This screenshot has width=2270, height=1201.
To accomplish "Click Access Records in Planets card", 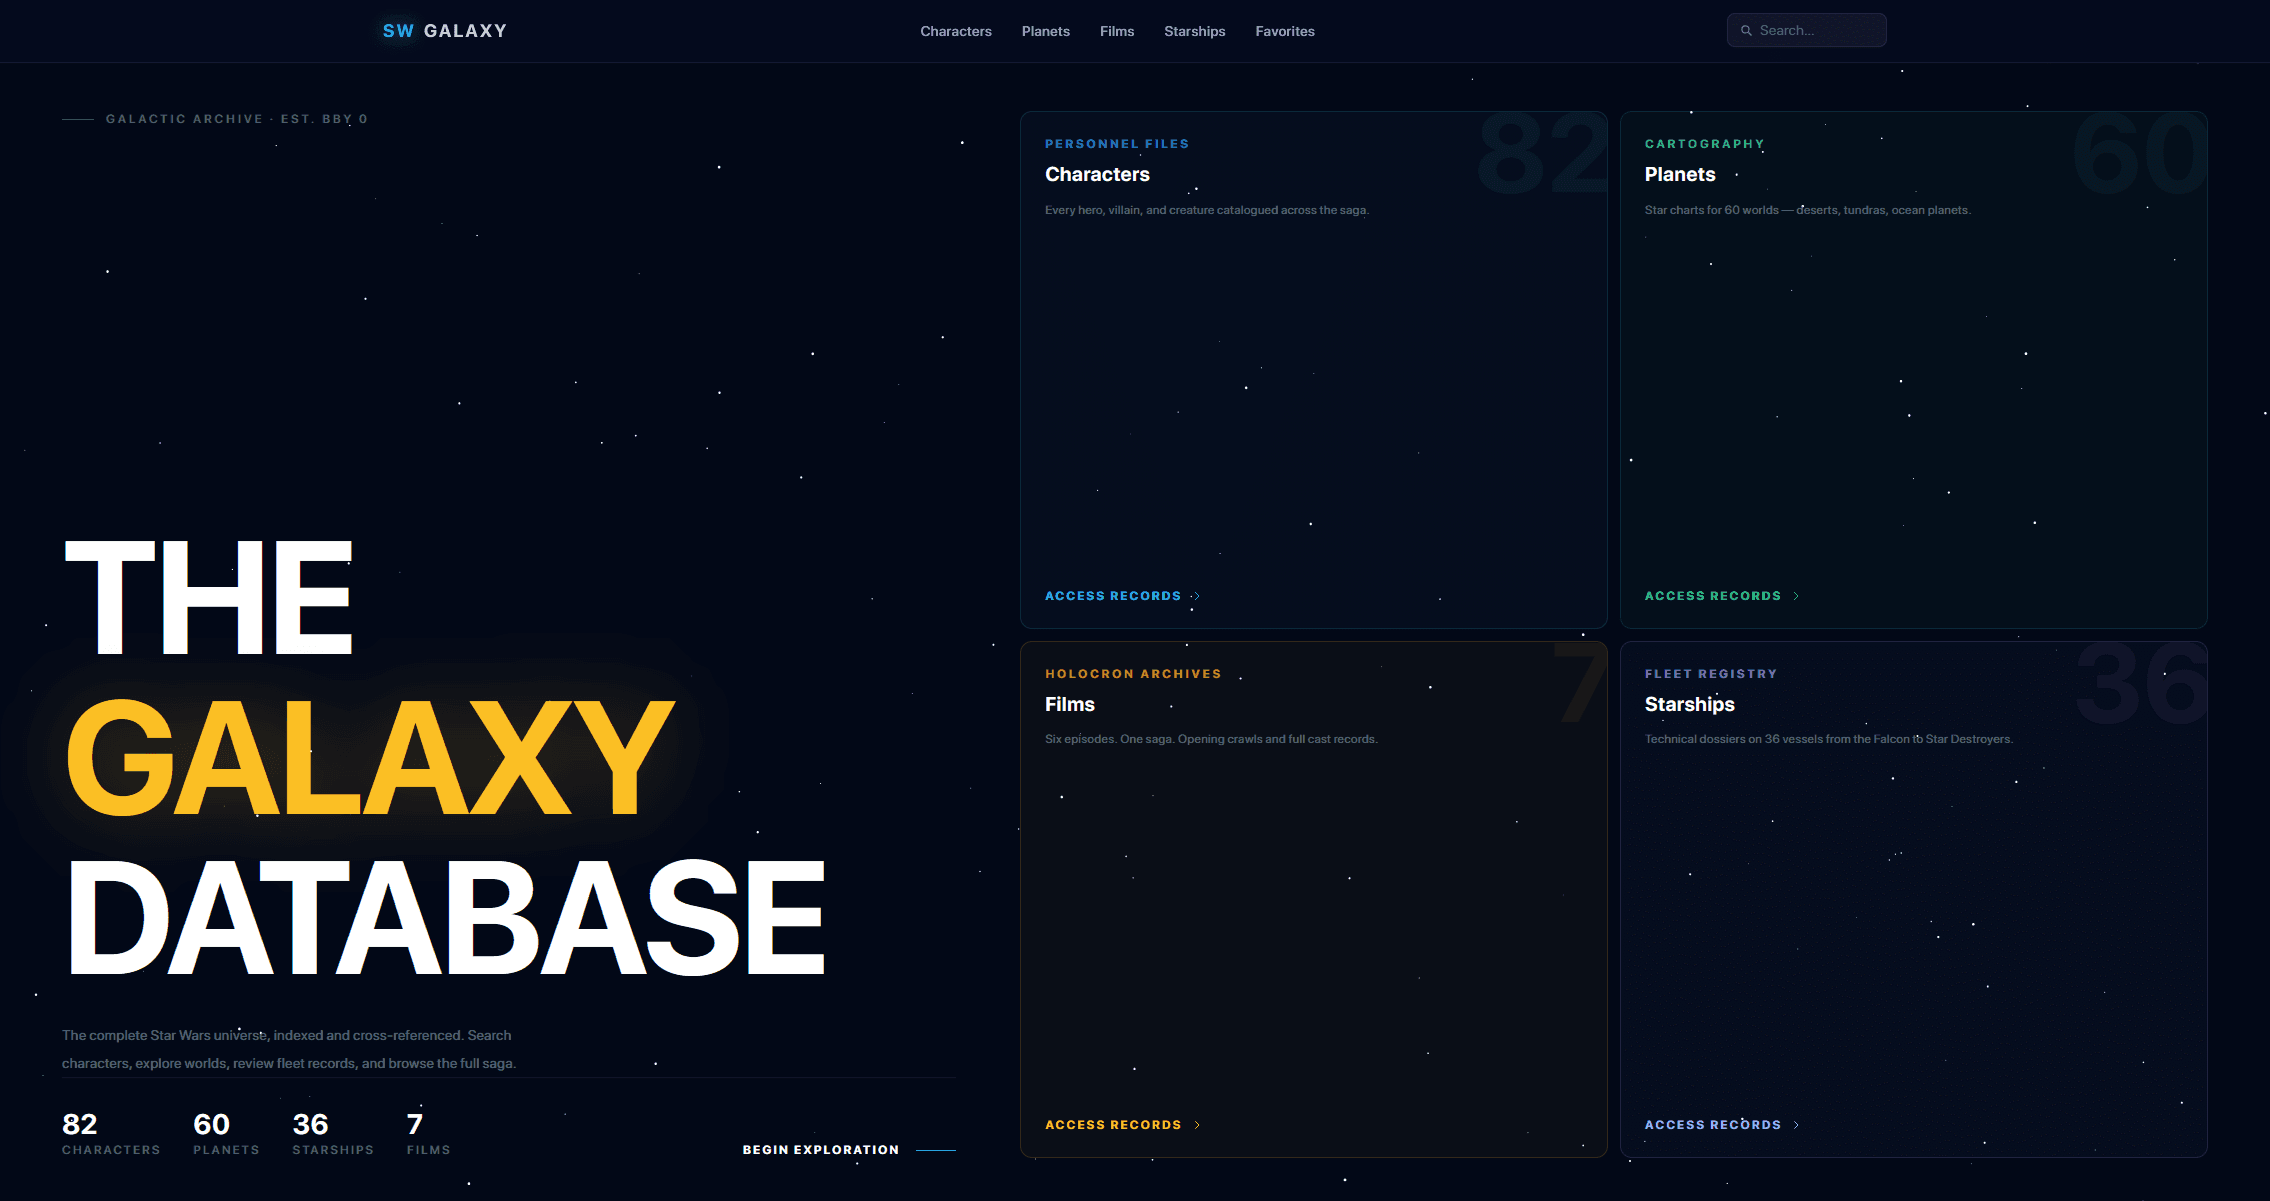I will (x=1713, y=596).
